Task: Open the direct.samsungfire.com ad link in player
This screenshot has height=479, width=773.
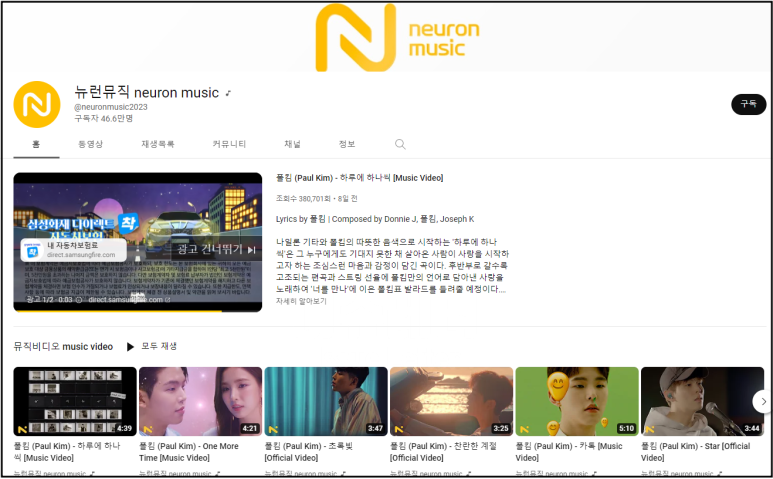Action: pos(129,300)
